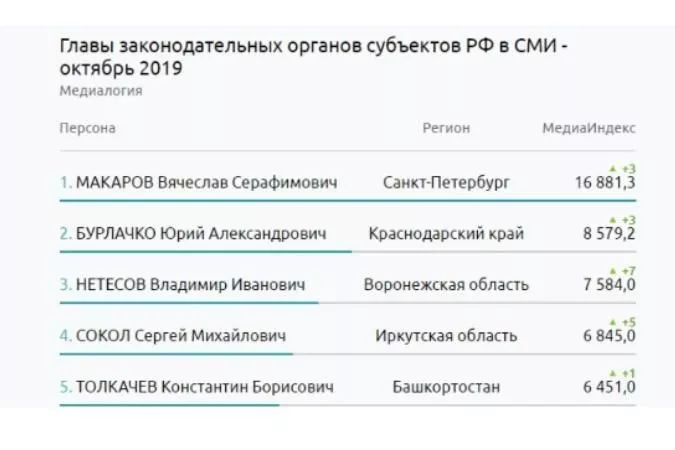The width and height of the screenshot is (675, 450).
Task: Click the green +5 change indicator for СОКОЛ
Action: pos(628,321)
